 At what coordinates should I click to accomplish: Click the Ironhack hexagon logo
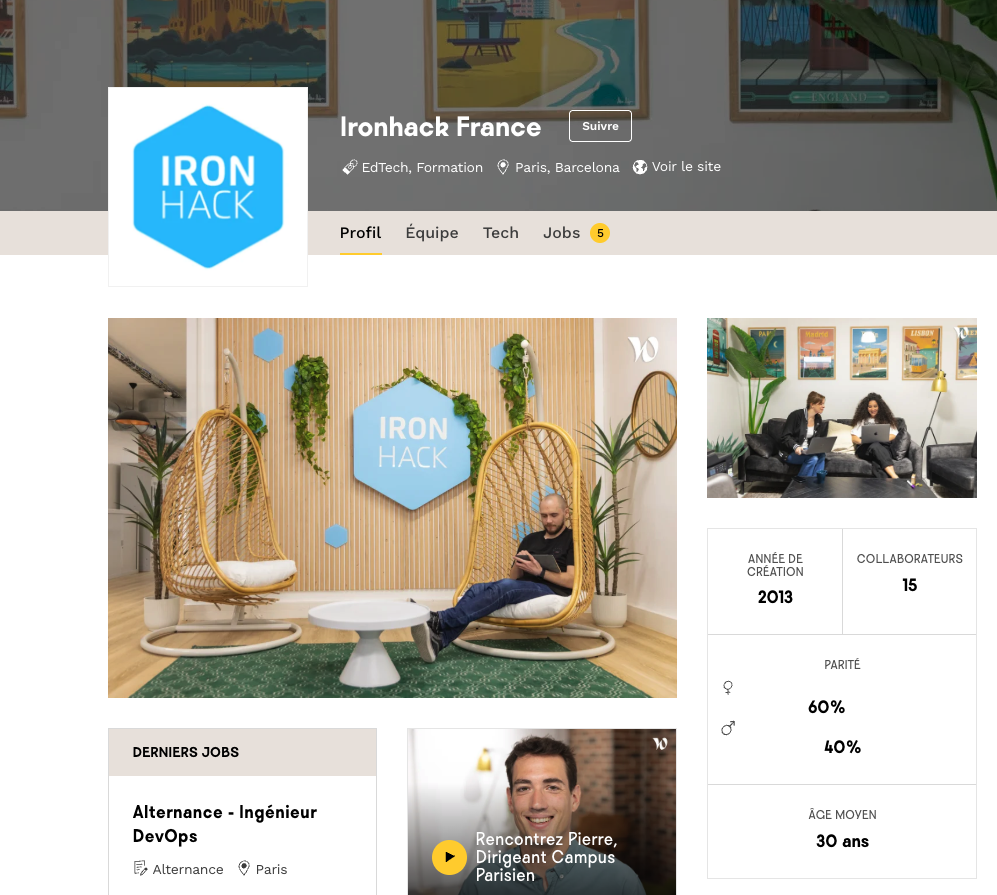[208, 187]
